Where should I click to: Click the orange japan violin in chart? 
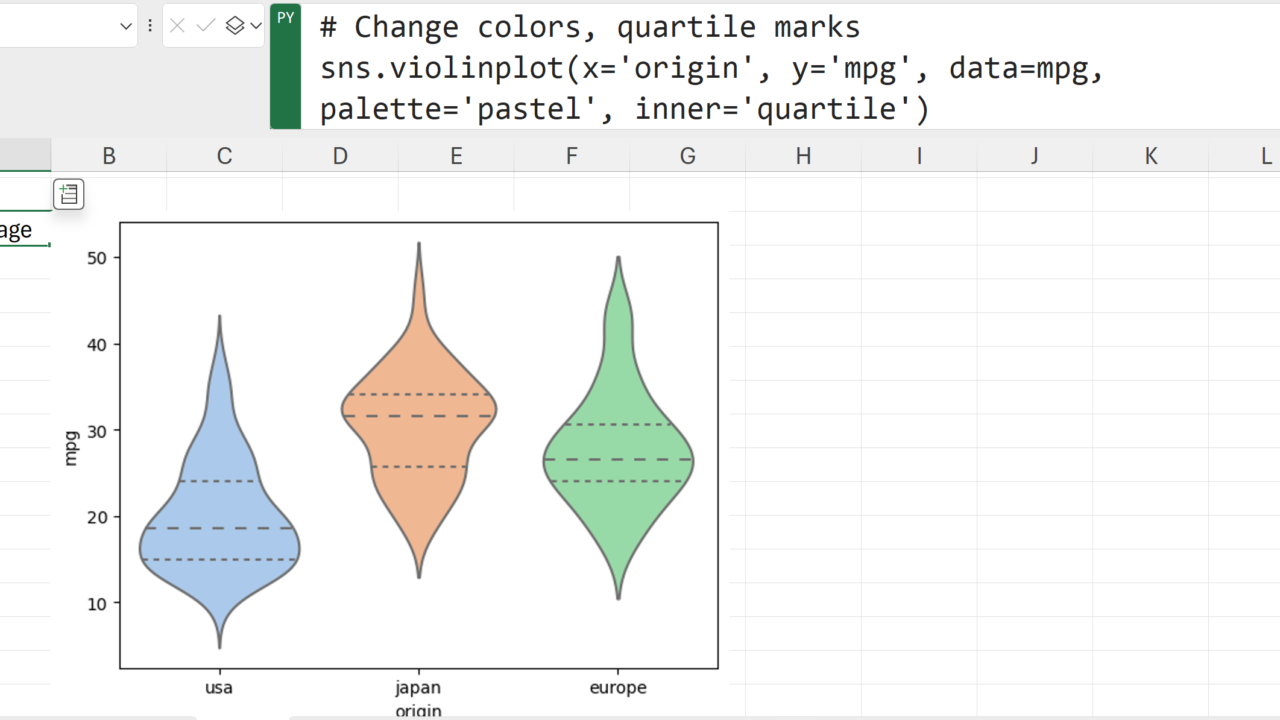(418, 440)
